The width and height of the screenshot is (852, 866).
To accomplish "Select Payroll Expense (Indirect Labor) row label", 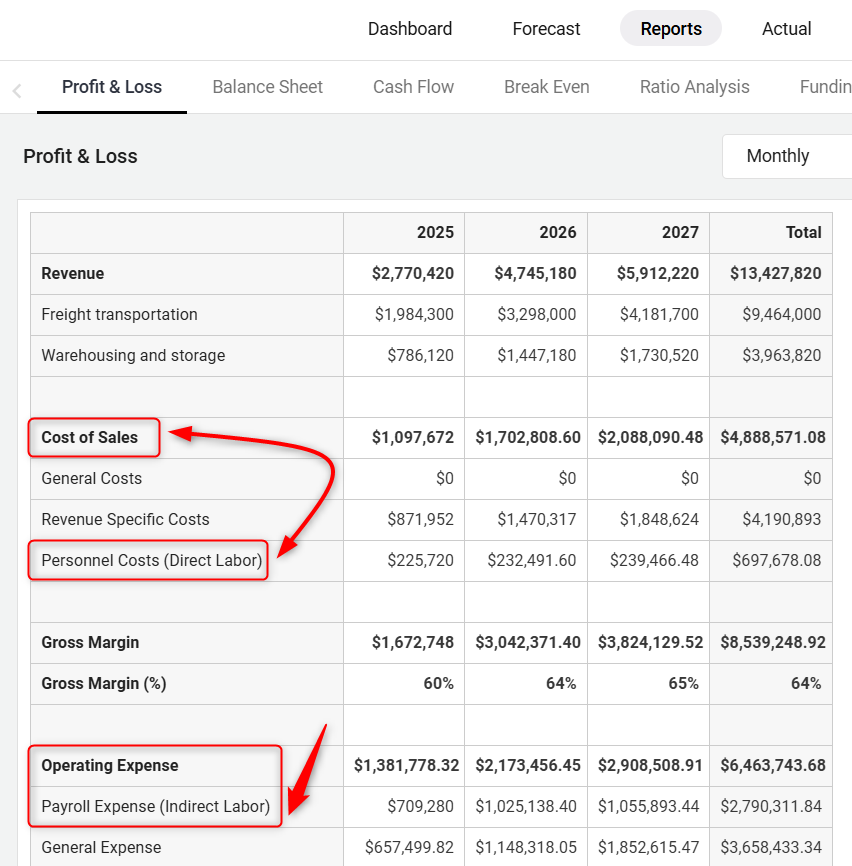I will click(x=156, y=806).
